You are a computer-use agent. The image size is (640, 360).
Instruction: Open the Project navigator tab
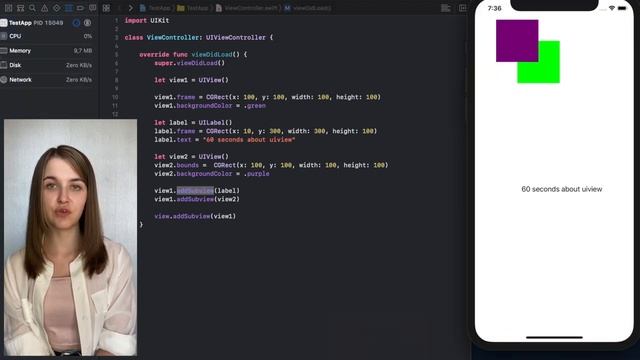(x=8, y=8)
